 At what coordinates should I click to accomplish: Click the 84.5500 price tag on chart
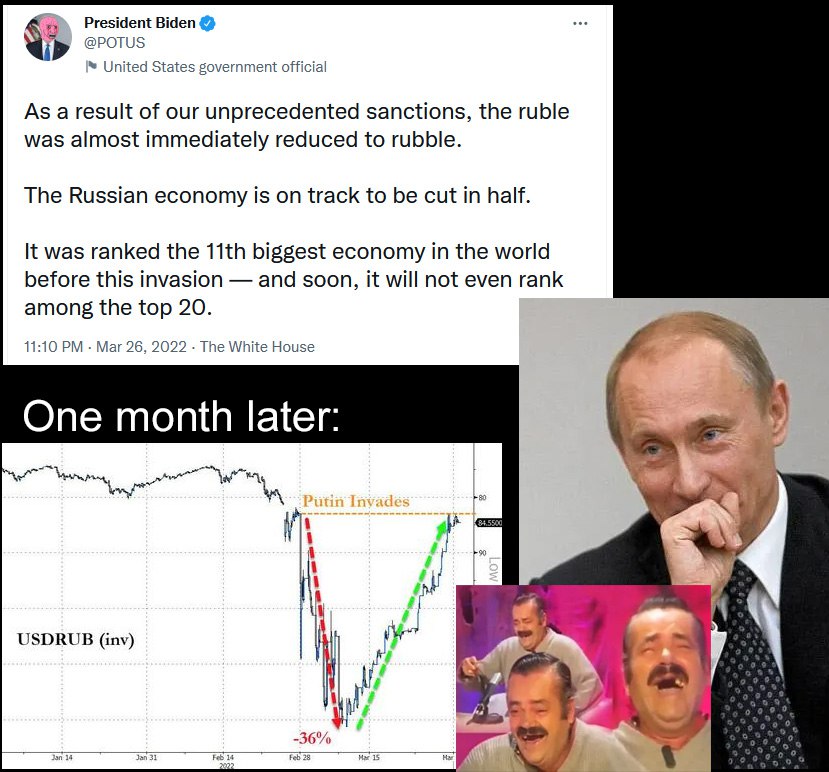pos(489,523)
